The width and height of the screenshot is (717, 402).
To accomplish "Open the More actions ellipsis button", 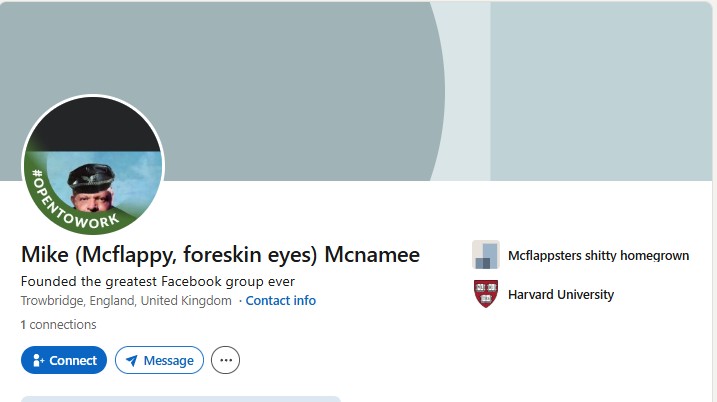I will click(x=225, y=360).
